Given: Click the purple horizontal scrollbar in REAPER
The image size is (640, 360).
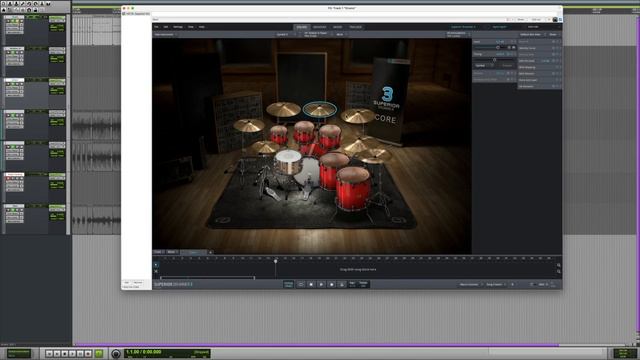Looking at the screenshot, I should tap(316, 345).
